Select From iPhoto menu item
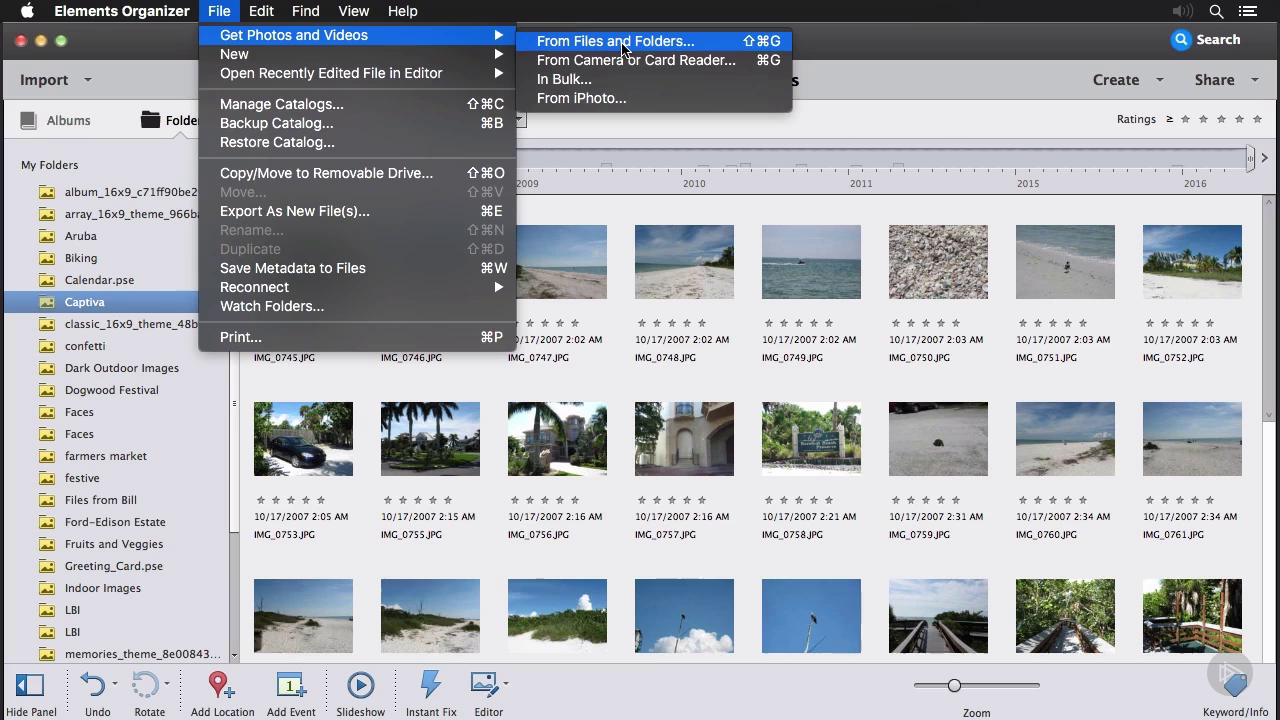Image resolution: width=1280 pixels, height=720 pixels. 654,98
